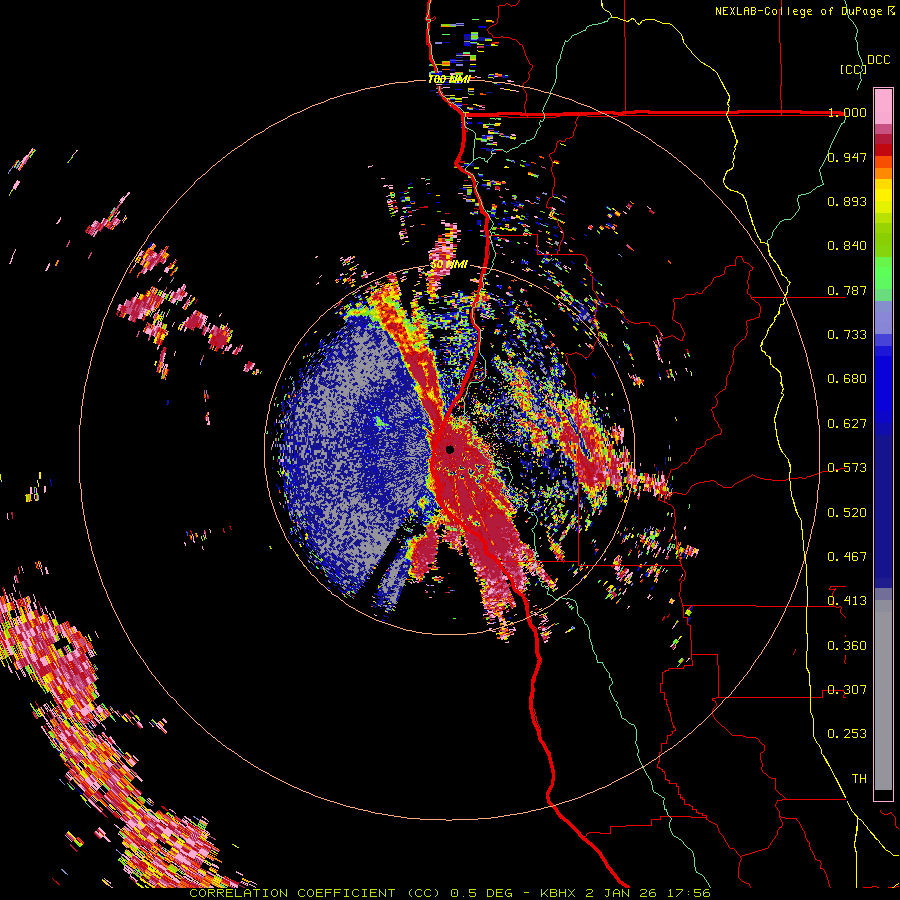Click the 50 NMI range ring label
Image resolution: width=900 pixels, height=900 pixels.
(449, 265)
